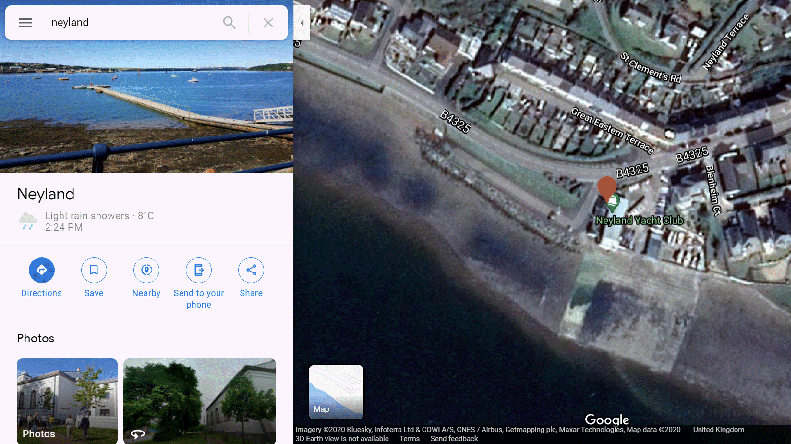
Task: Click the Neyland Yacht Club label
Action: click(637, 220)
